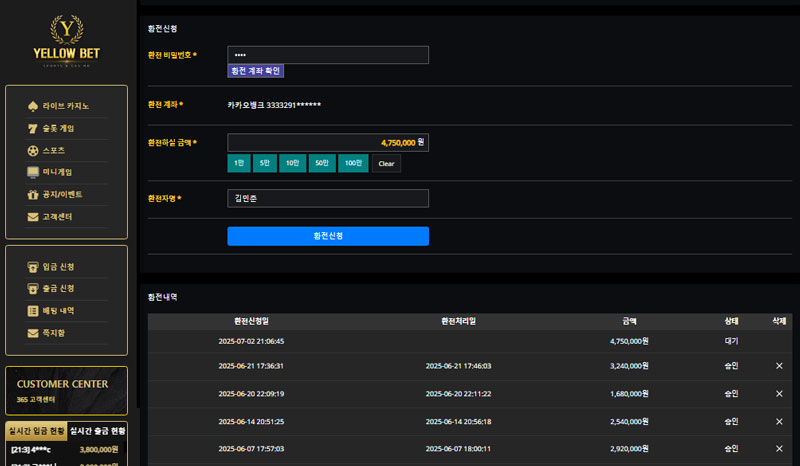Click the 베팅 내역 list icon
Viewport: 800px width, 466px height.
click(x=33, y=311)
